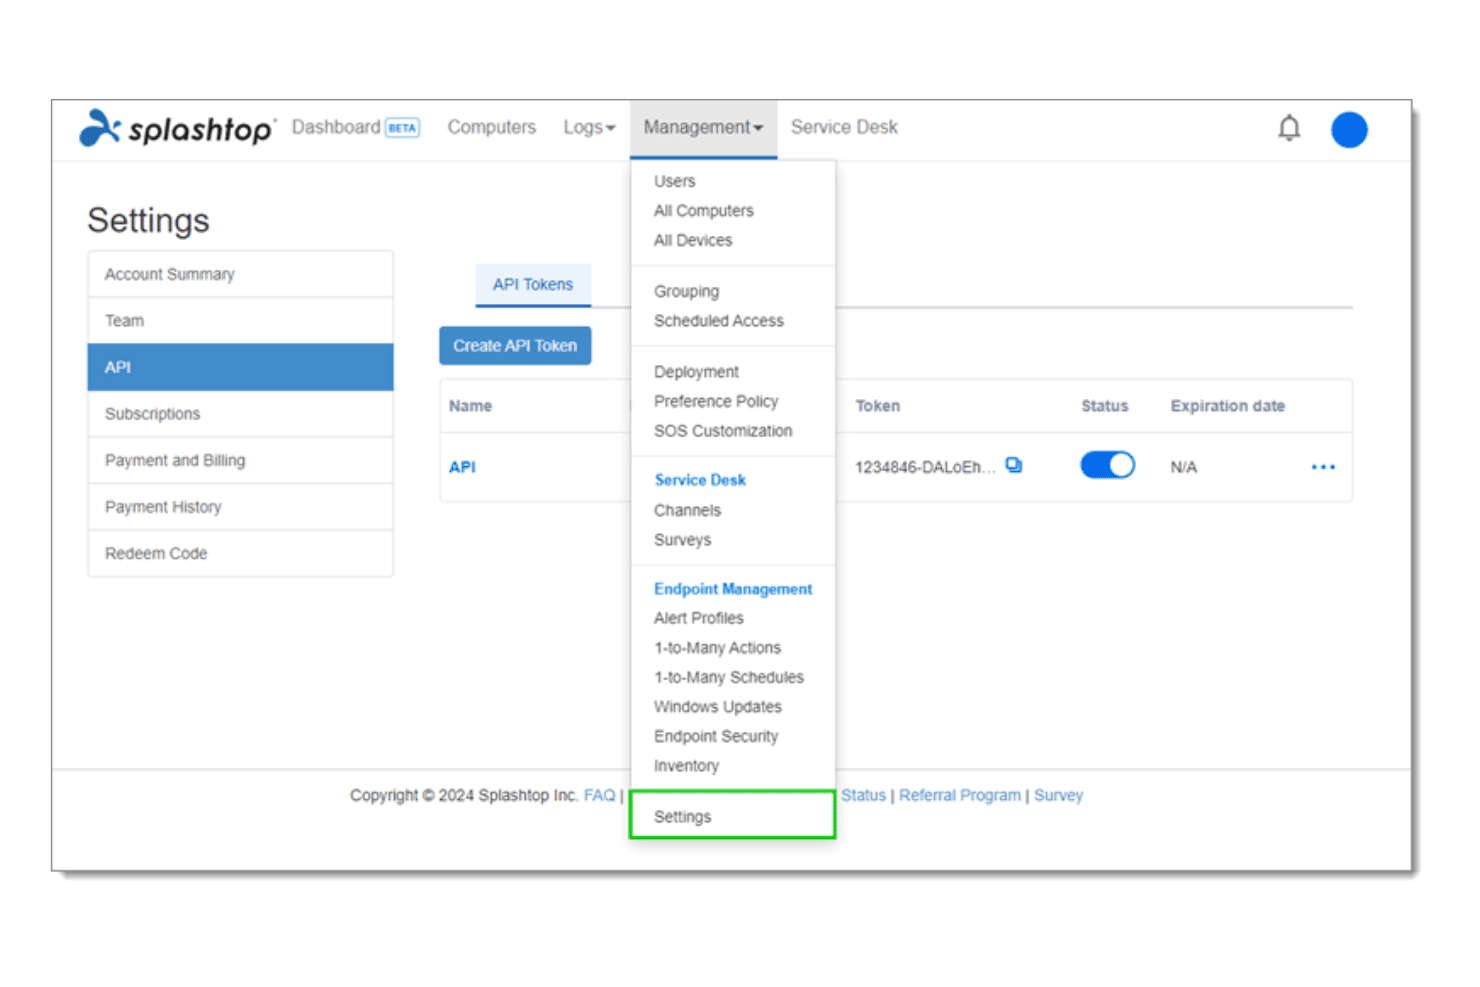Choose Endpoint Security from the menu
The width and height of the screenshot is (1480, 987).
(x=716, y=736)
